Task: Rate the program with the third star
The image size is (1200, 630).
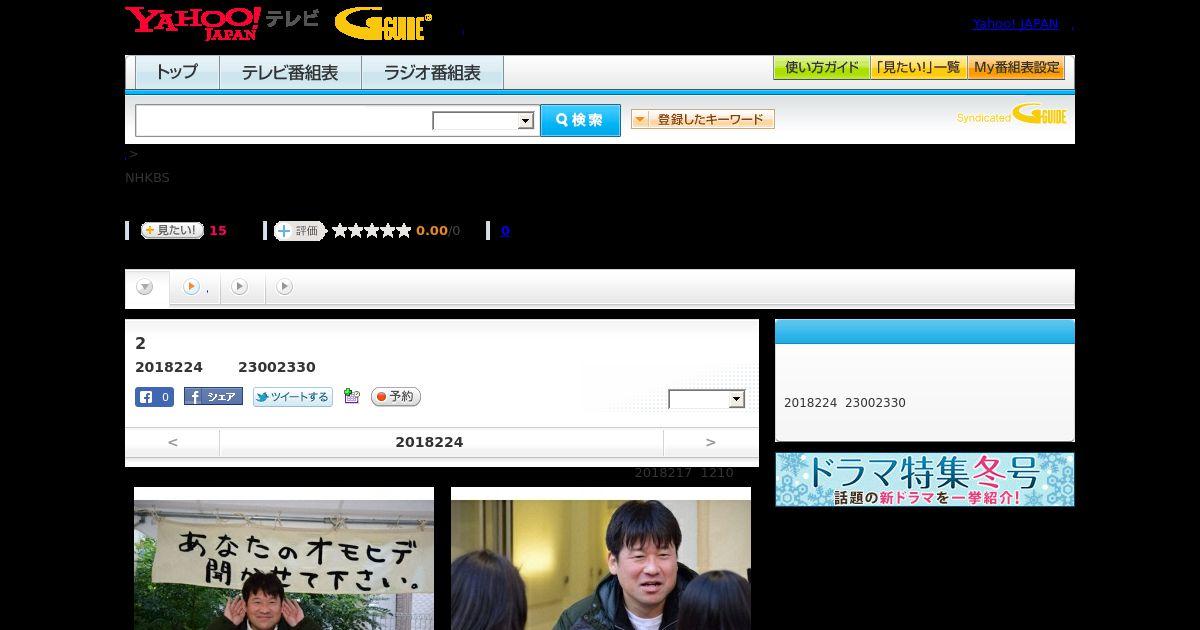Action: click(x=372, y=231)
